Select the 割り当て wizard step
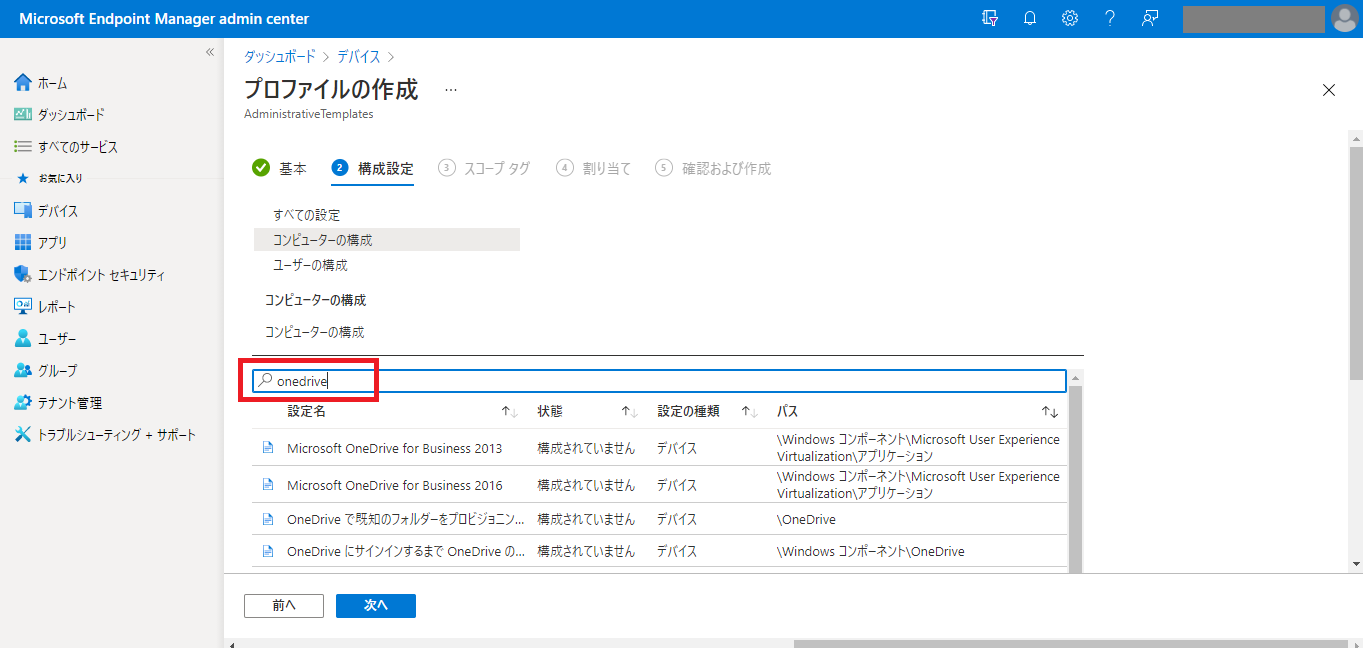1363x648 pixels. tap(595, 168)
